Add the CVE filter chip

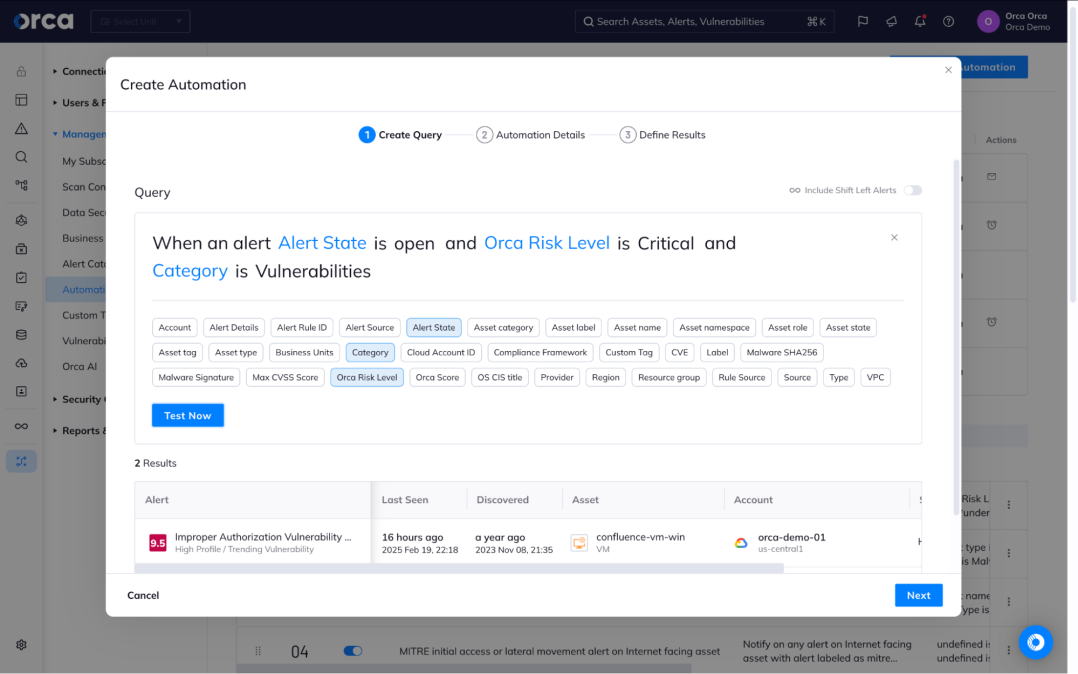point(679,352)
